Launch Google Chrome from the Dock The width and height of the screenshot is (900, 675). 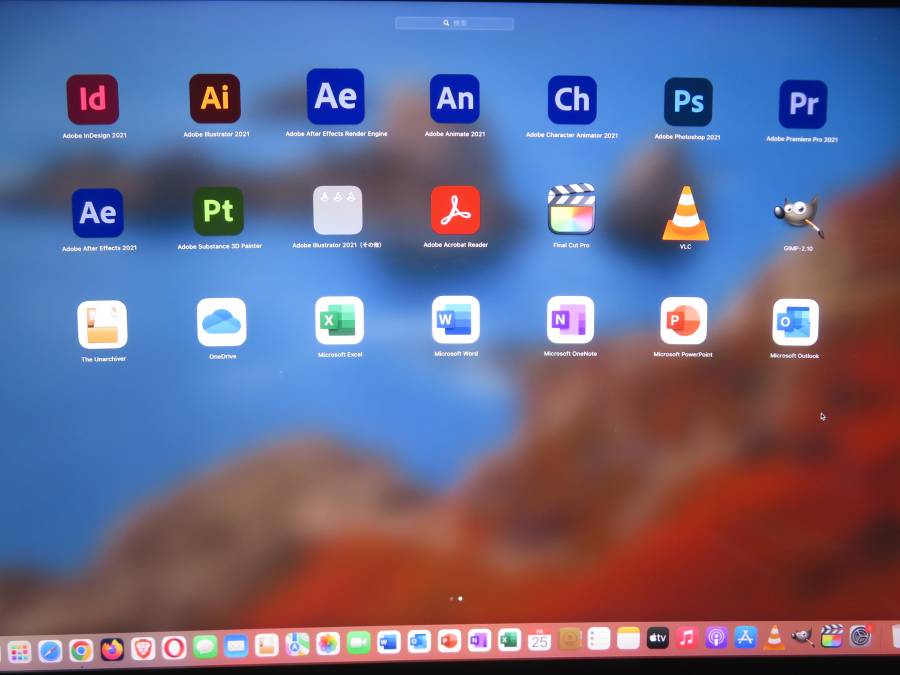[81, 650]
